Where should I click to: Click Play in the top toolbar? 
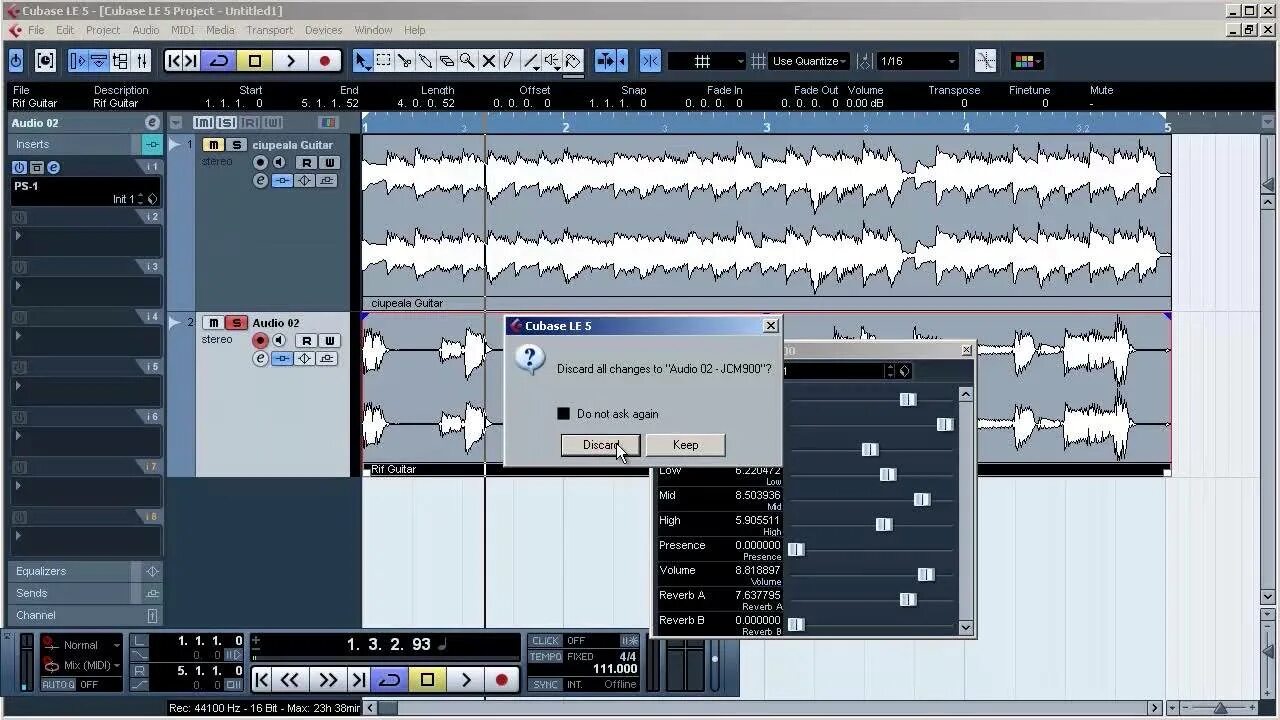tap(290, 61)
